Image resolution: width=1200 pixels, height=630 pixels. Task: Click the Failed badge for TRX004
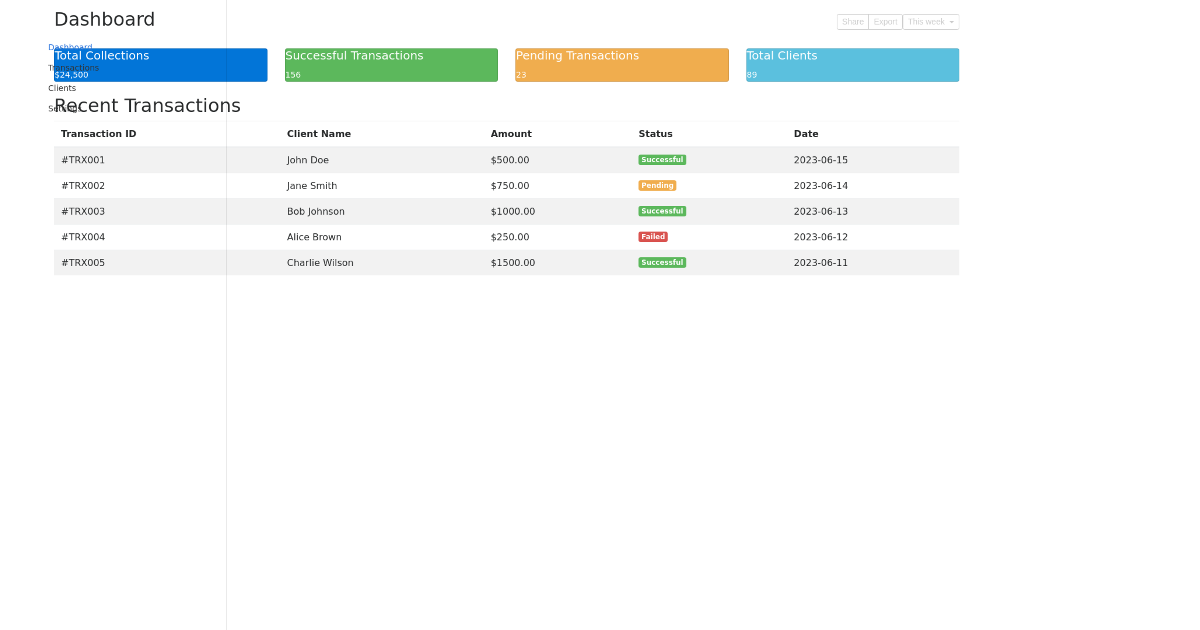653,236
